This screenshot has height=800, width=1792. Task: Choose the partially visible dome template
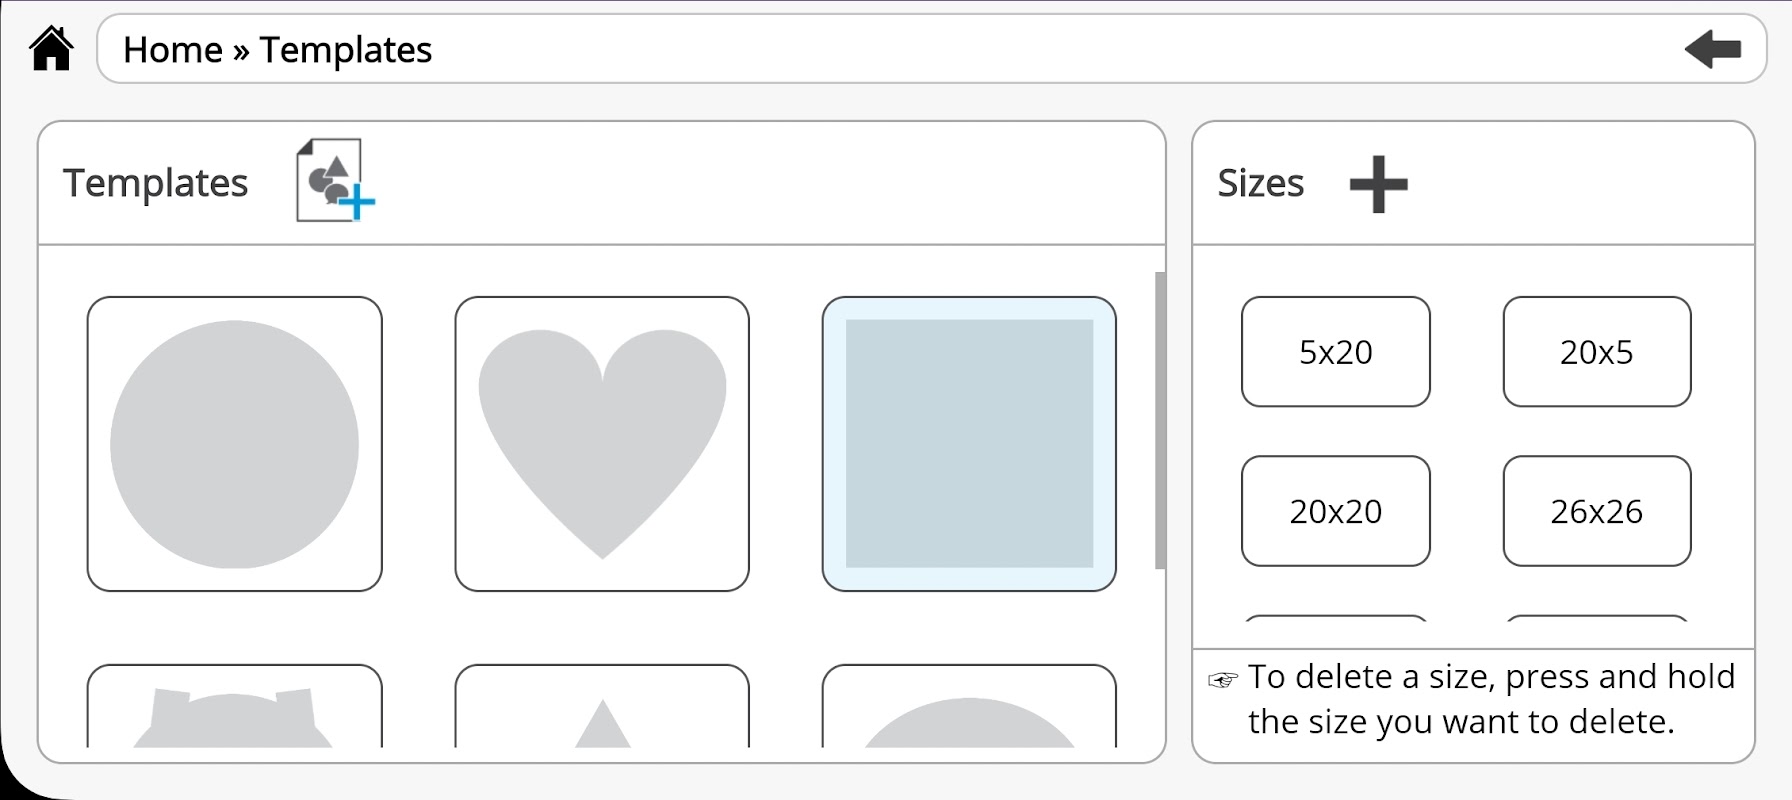(x=968, y=708)
